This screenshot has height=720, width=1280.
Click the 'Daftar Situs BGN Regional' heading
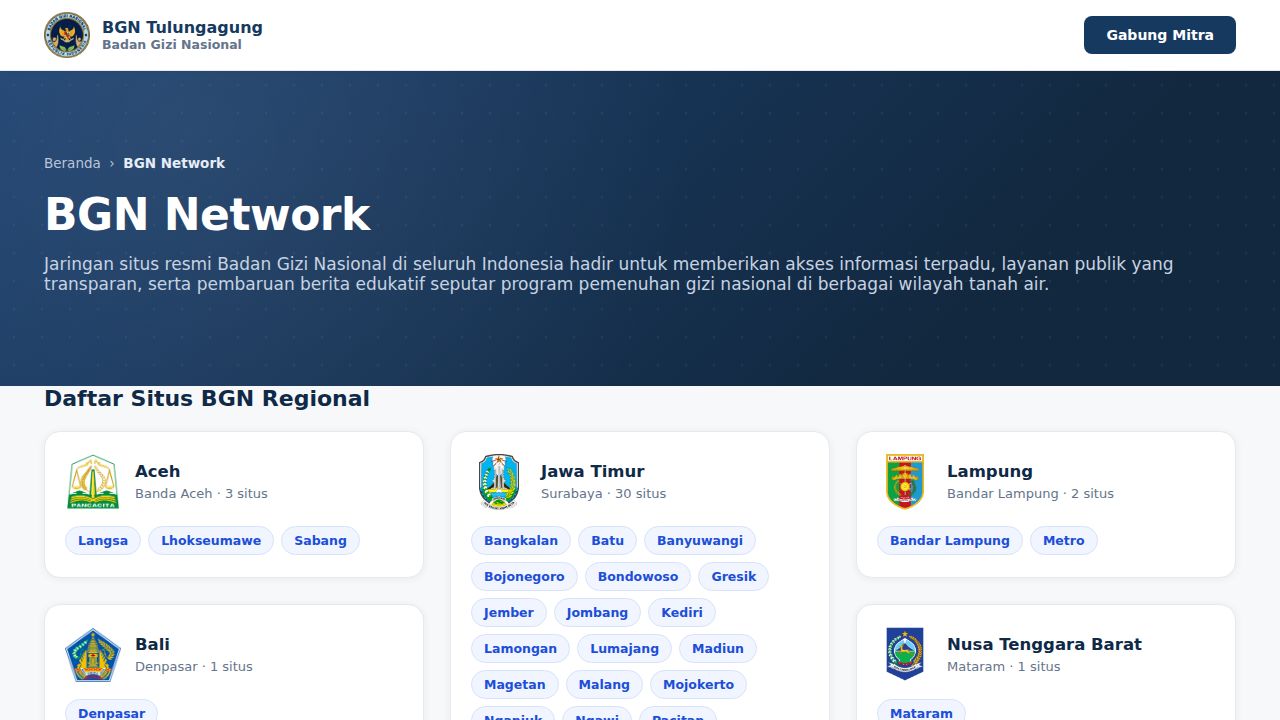pos(207,398)
